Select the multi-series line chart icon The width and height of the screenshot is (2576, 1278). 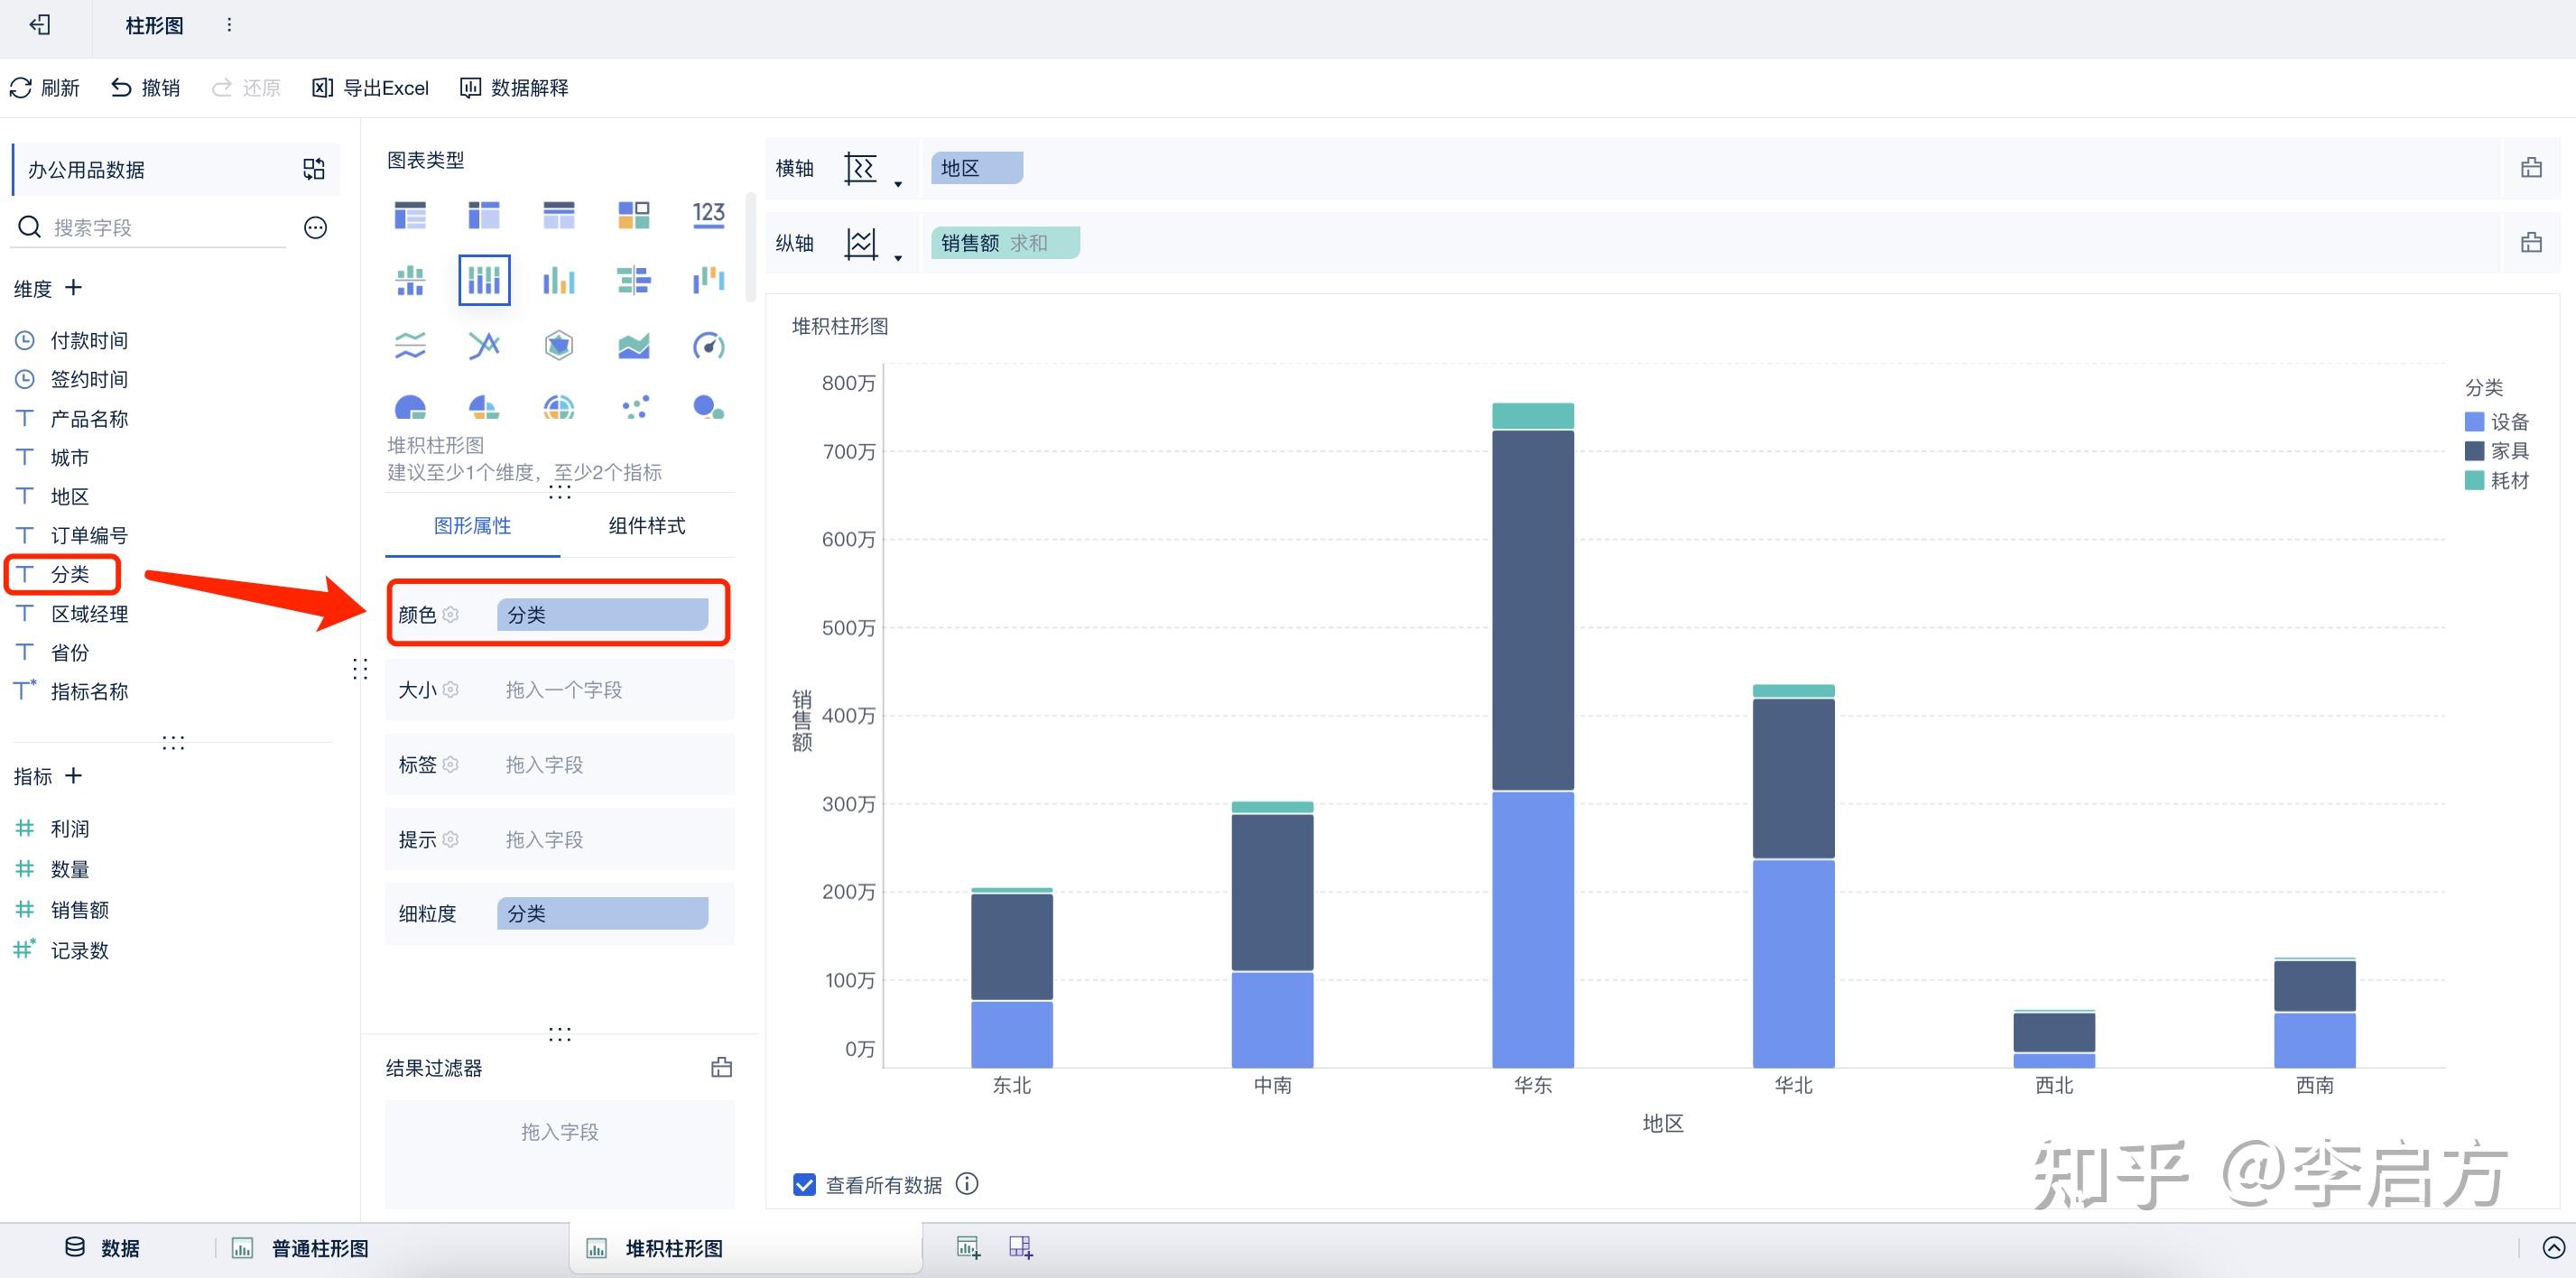tap(484, 346)
